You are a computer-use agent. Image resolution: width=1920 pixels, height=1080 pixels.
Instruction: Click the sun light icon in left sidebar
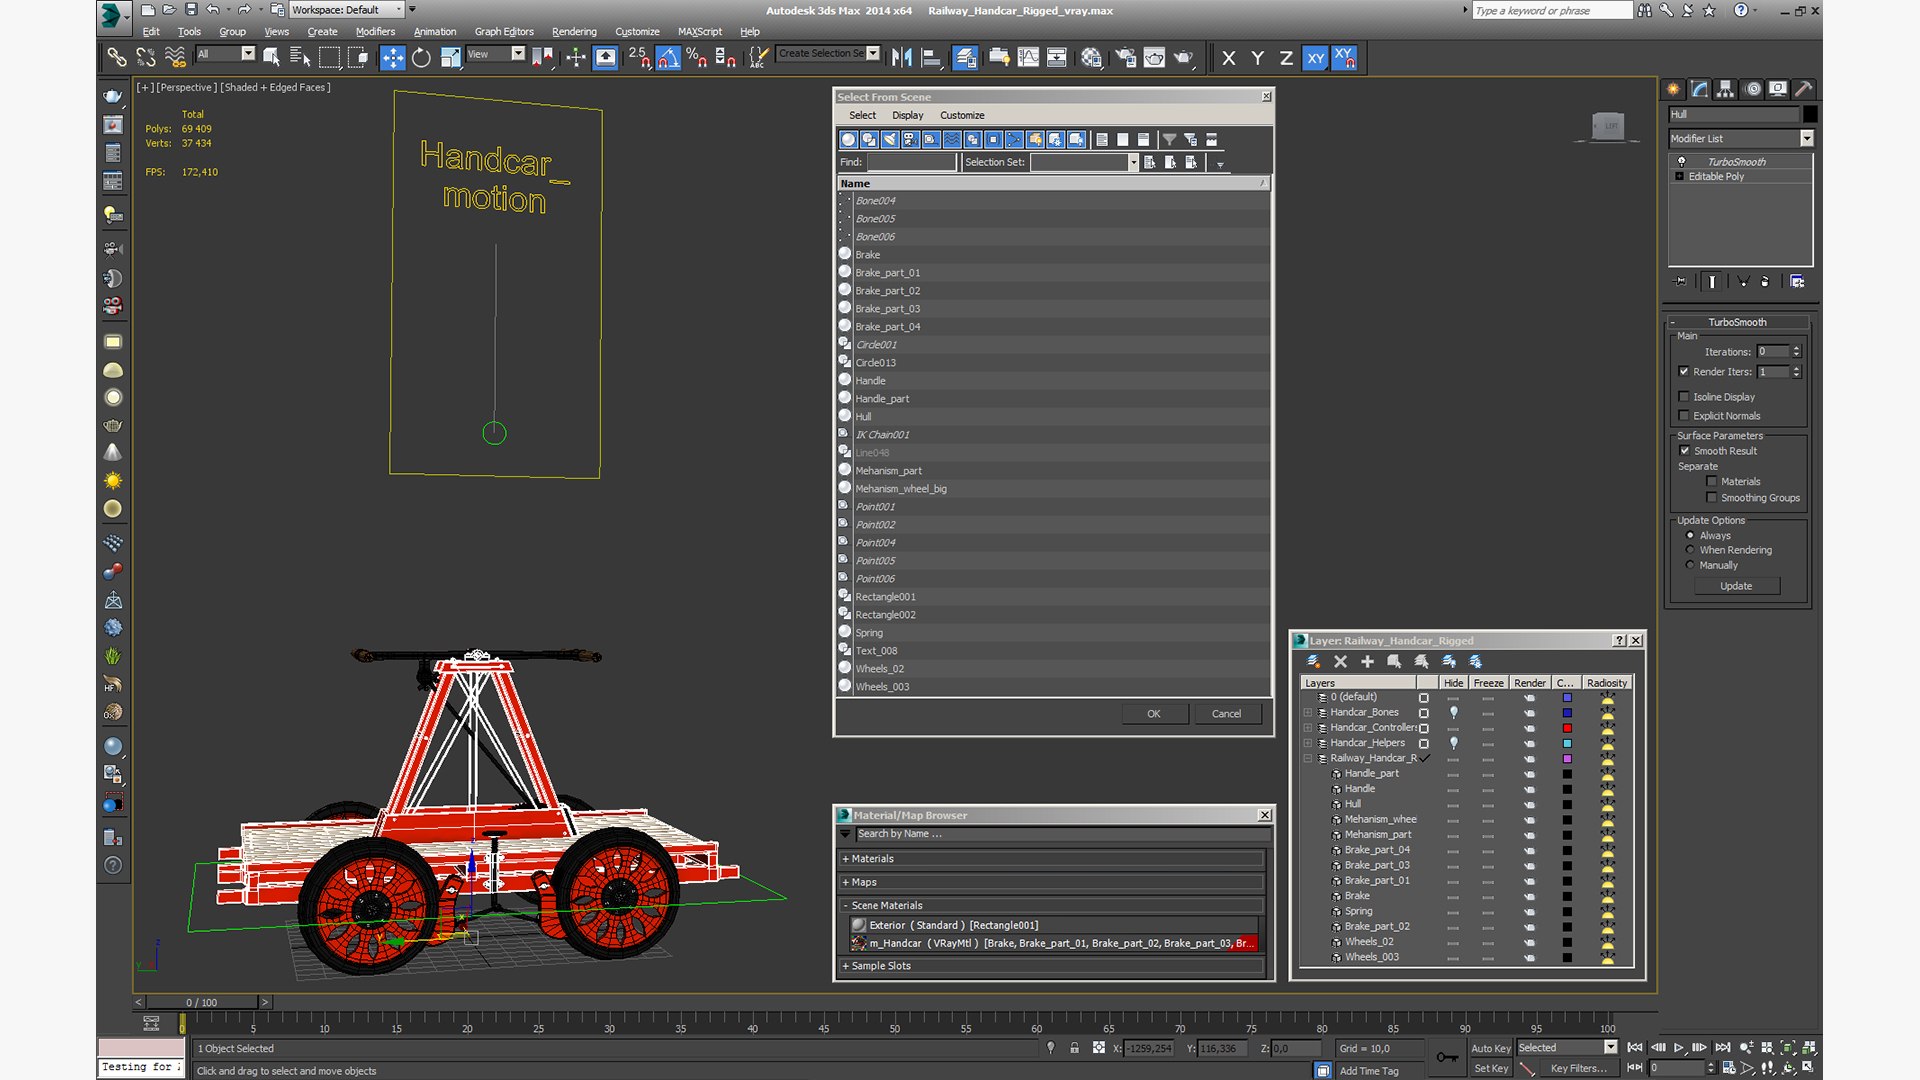click(113, 481)
